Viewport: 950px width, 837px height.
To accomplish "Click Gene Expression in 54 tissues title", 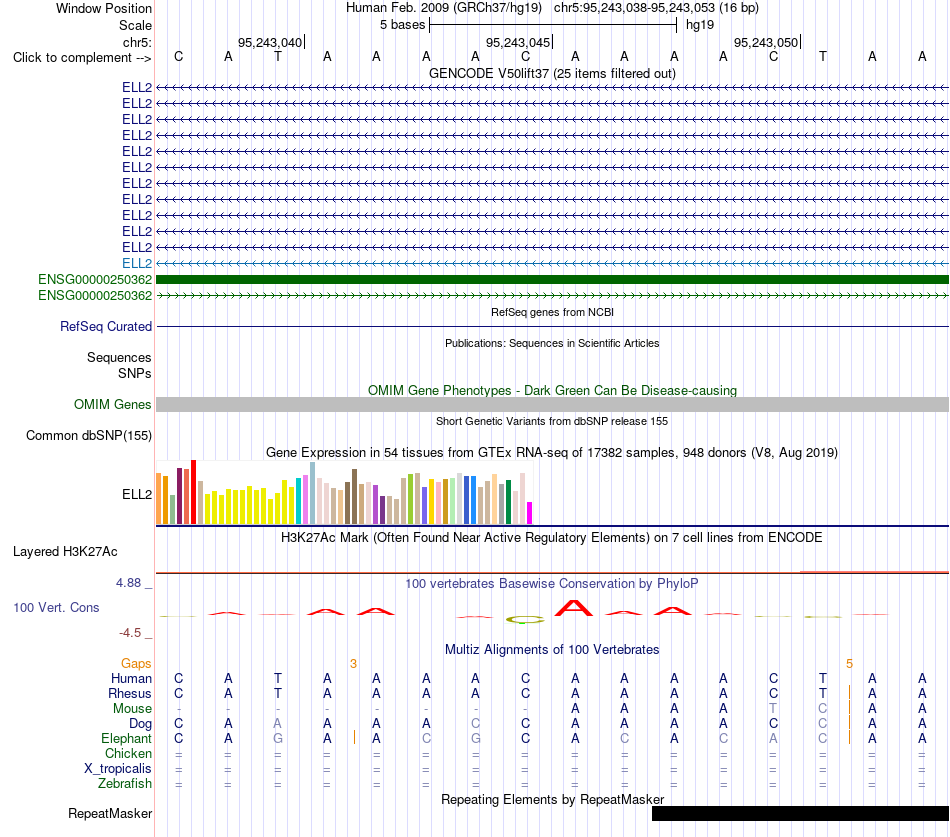I will tap(552, 453).
